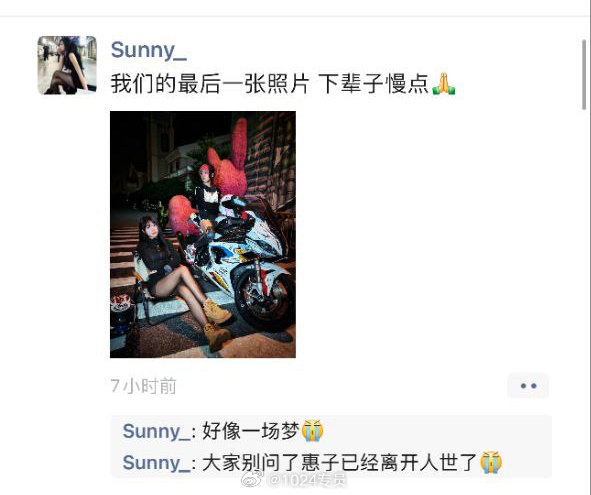
Task: Click Sunny_ name in the second comment
Action: (157, 463)
